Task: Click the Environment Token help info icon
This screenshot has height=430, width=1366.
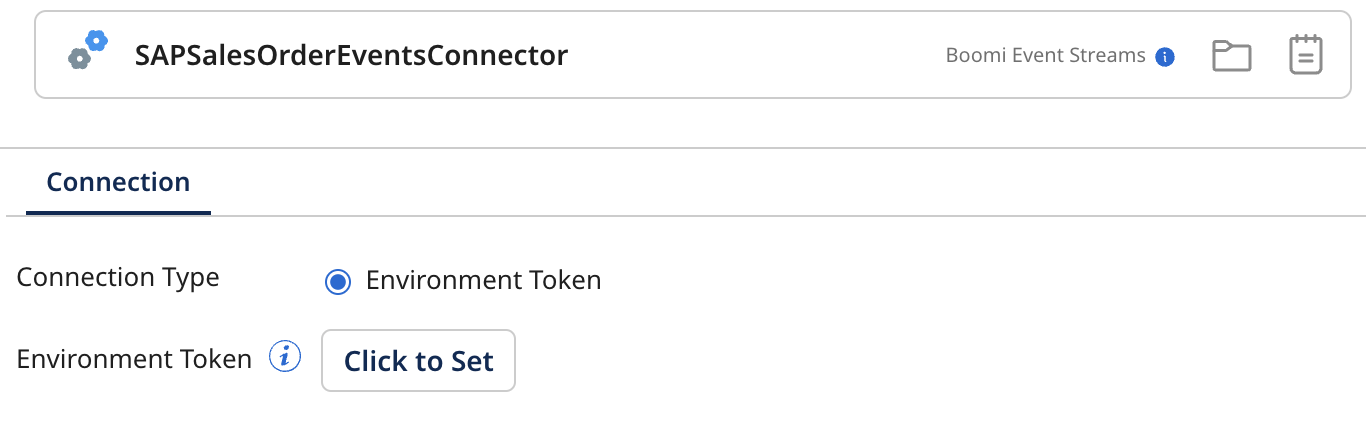Action: tap(285, 357)
